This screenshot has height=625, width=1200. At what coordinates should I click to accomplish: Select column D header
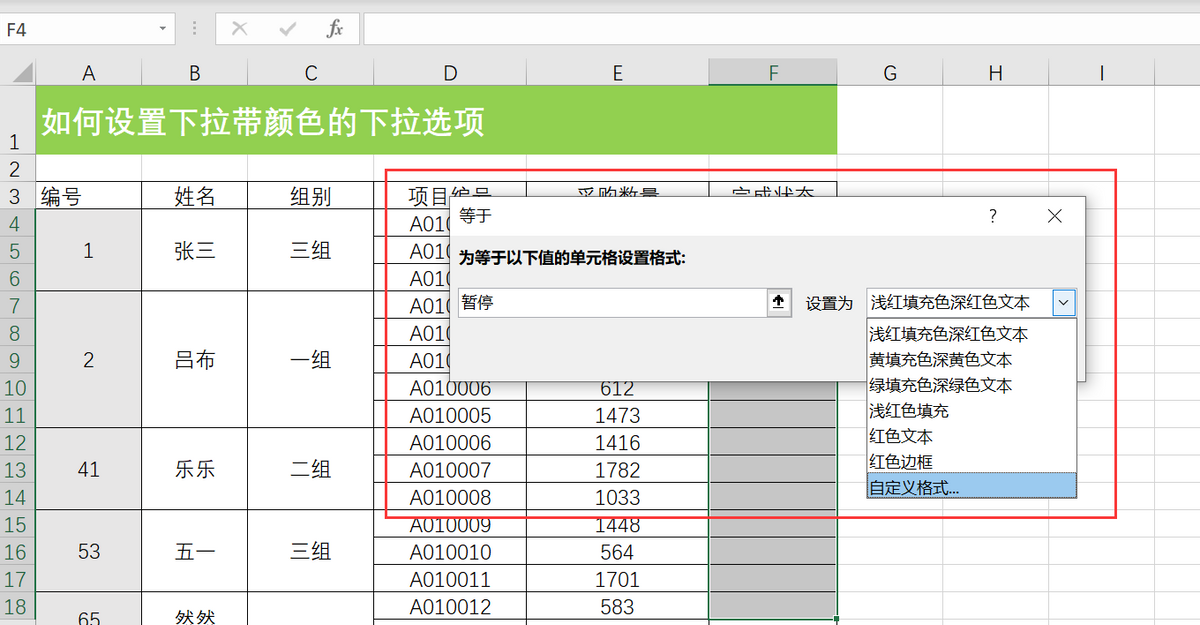450,73
